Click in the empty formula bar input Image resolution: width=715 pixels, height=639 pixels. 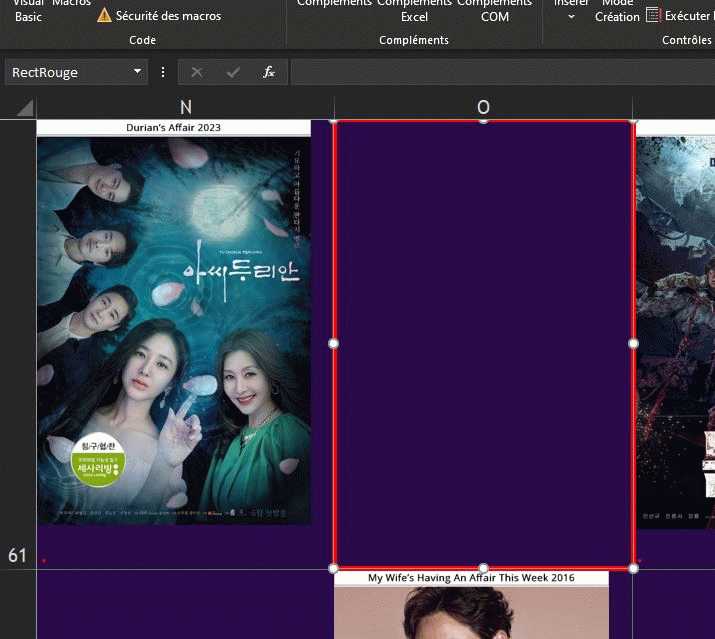click(500, 73)
